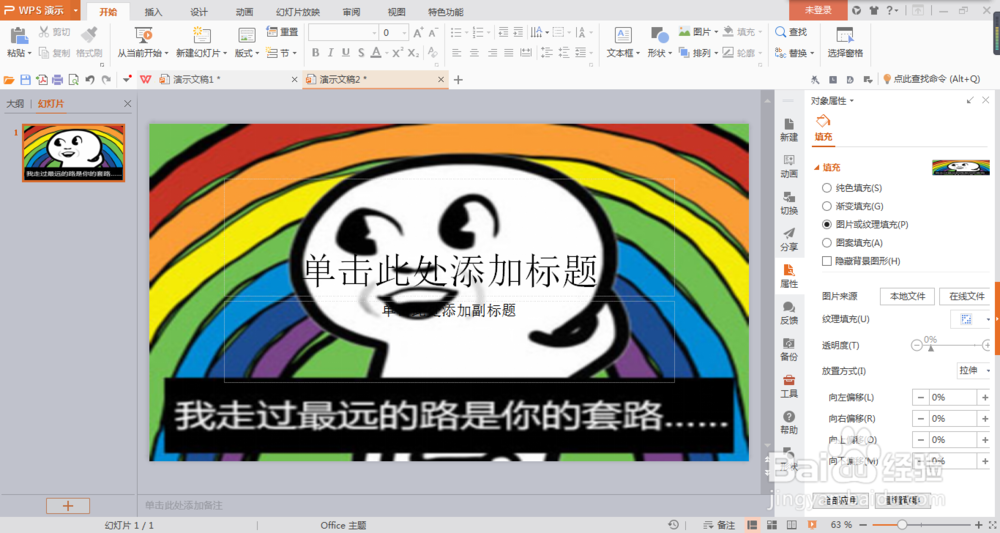Click the Undo arrow icon
Viewport: 1000px width, 533px height.
[90, 80]
